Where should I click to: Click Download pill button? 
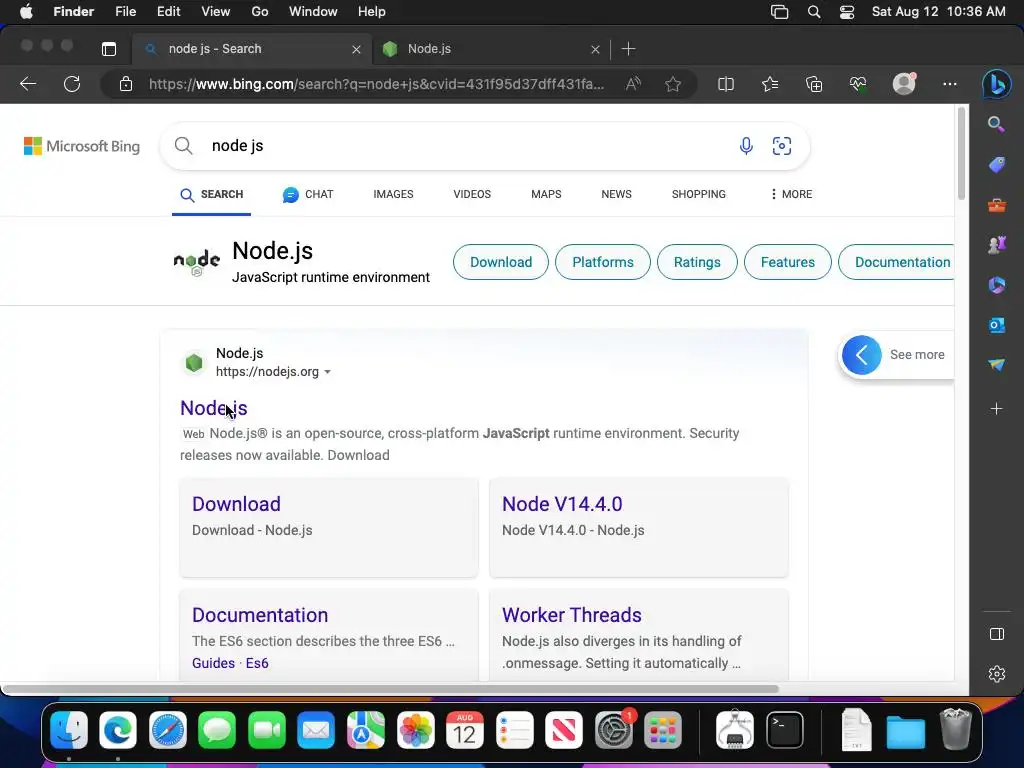(501, 262)
